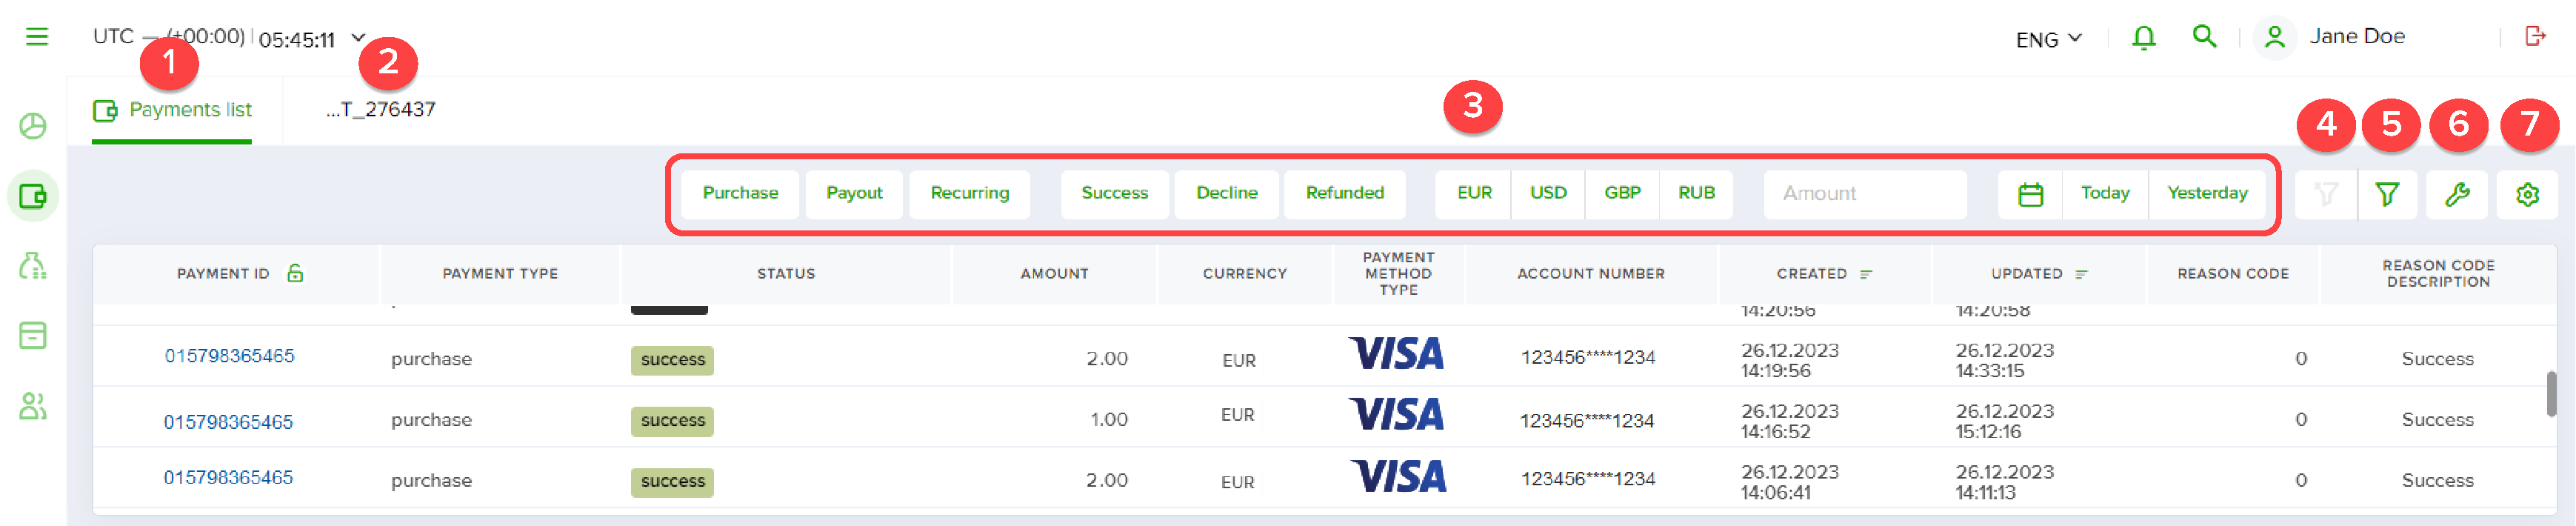Viewport: 2576px width, 526px height.
Task: Toggle the Success status filter
Action: (1114, 193)
